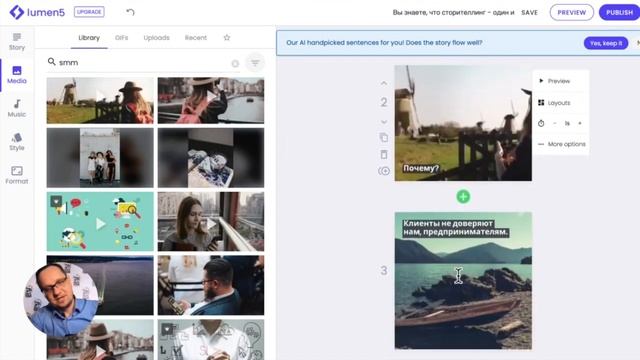Click the Lumen5 logo

click(x=37, y=12)
